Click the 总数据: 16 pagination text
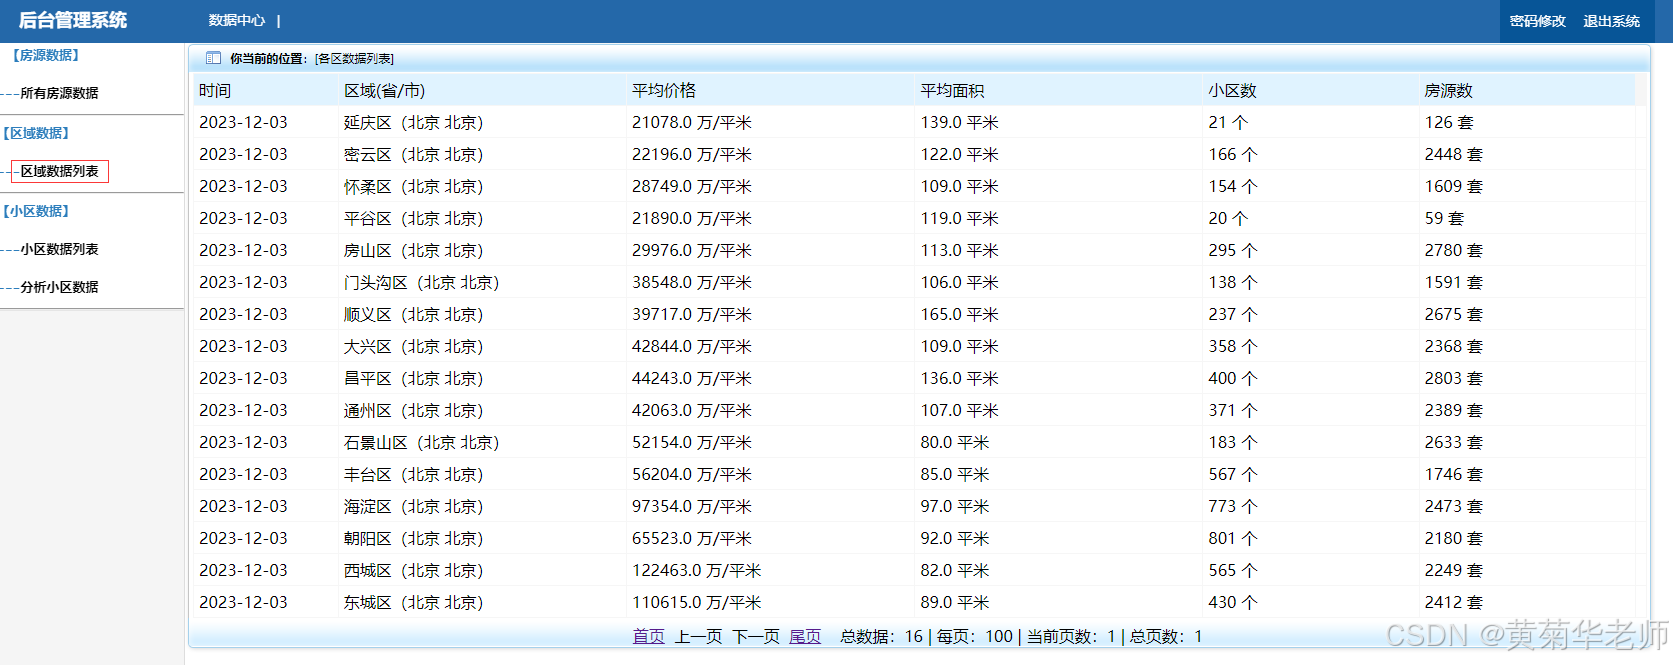The width and height of the screenshot is (1673, 665). 881,636
